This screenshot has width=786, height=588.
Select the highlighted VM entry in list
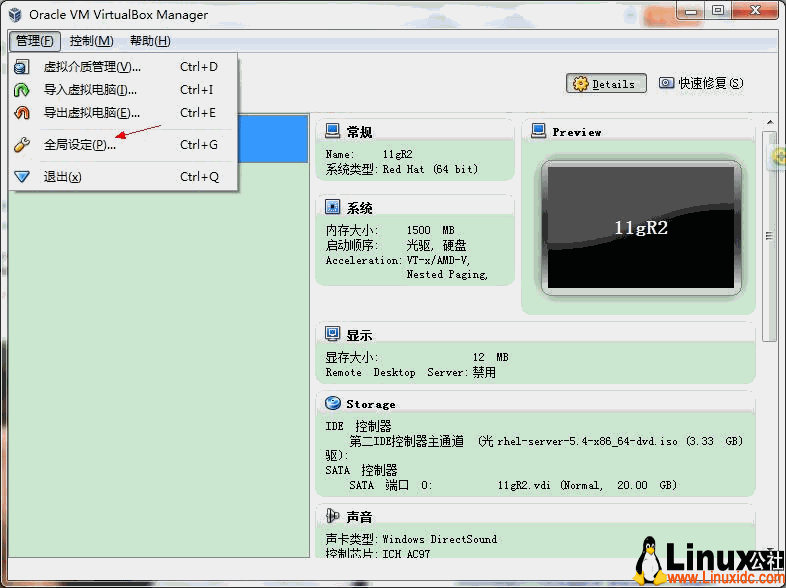tap(273, 139)
